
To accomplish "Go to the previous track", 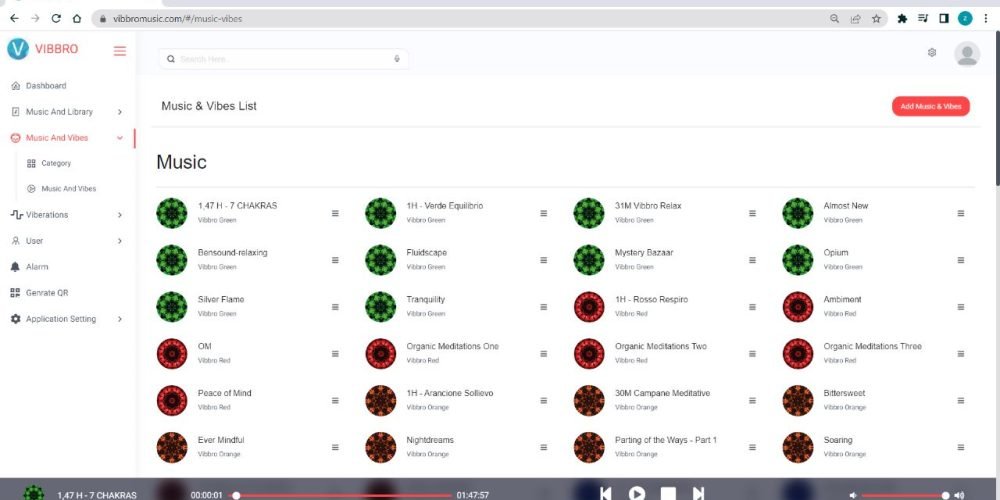I will (605, 493).
